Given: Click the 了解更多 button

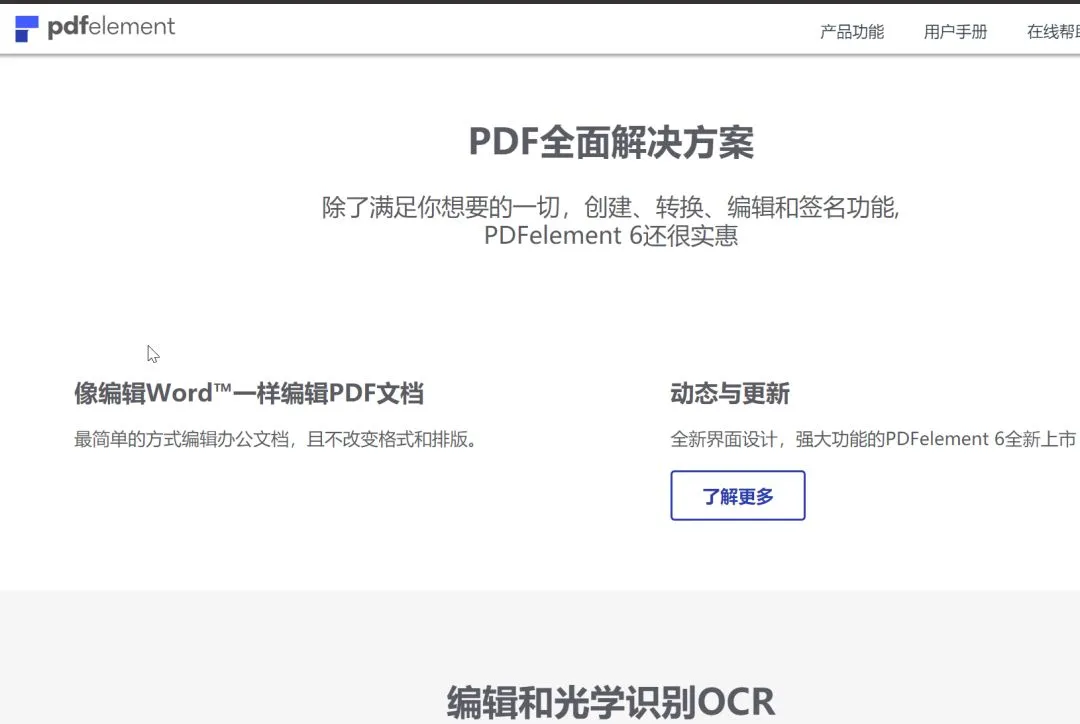Looking at the screenshot, I should point(738,495).
